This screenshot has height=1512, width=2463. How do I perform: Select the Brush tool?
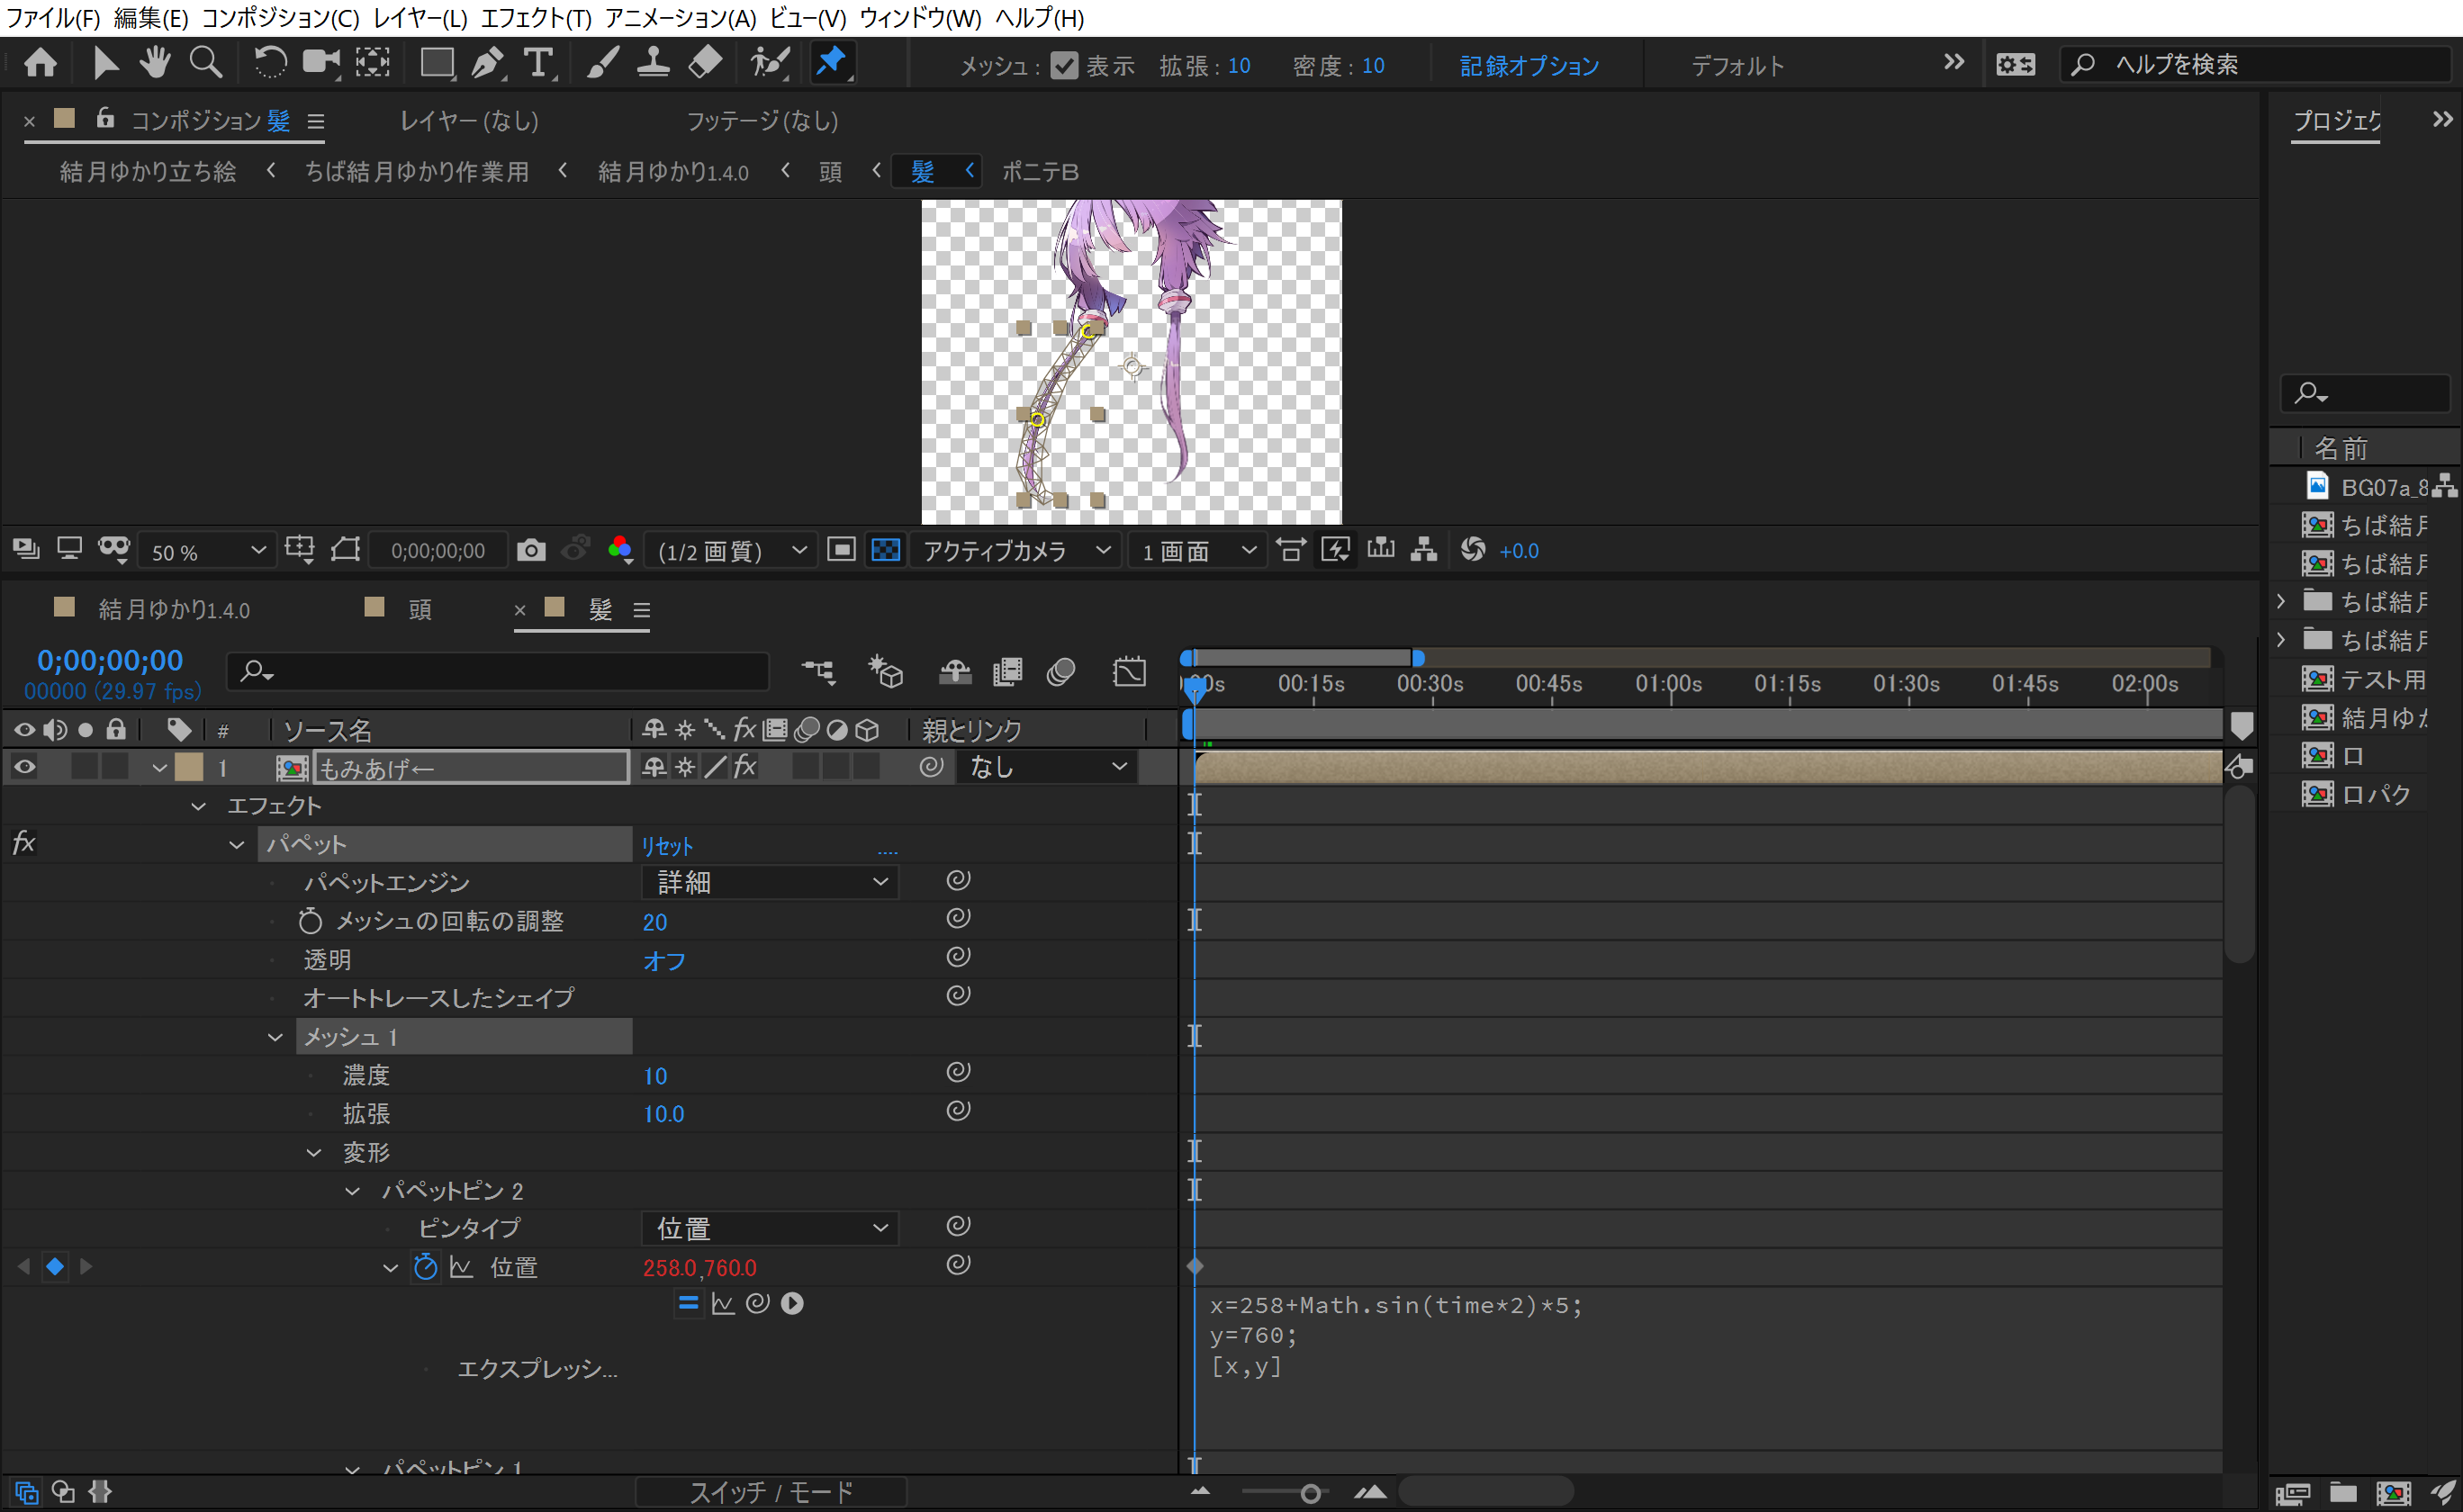[x=602, y=63]
